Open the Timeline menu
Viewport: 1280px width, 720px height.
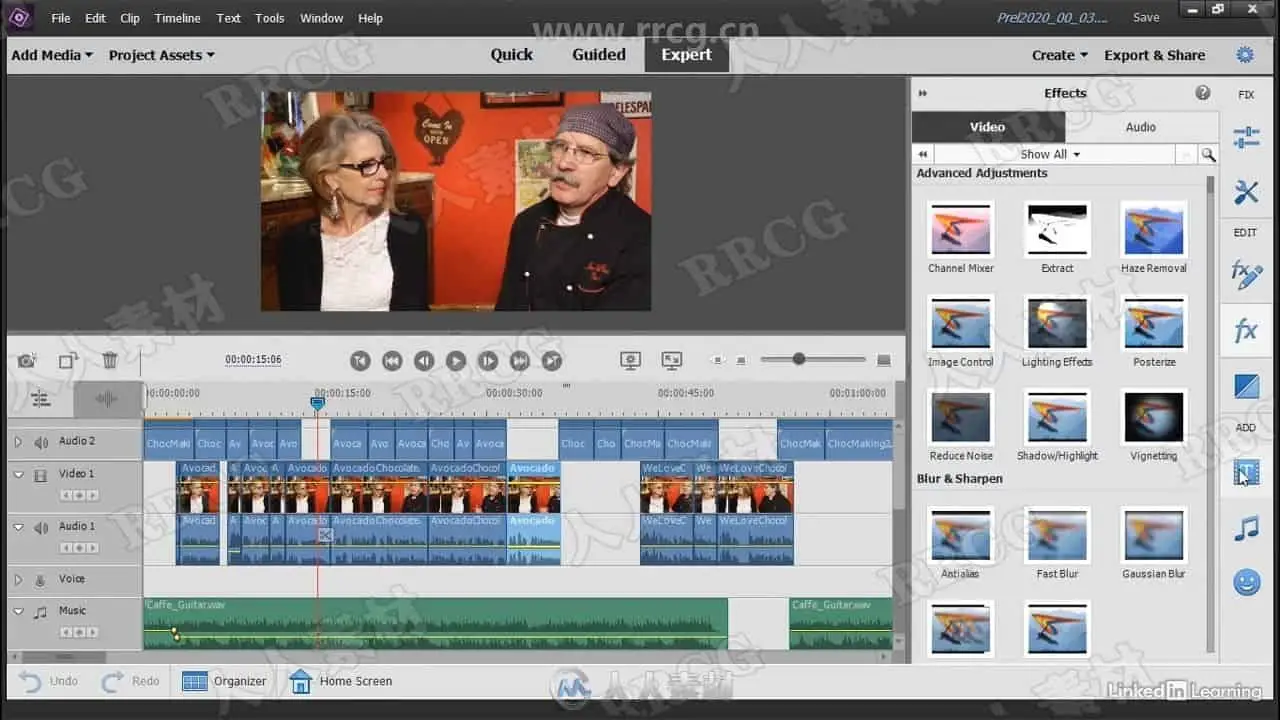(177, 18)
